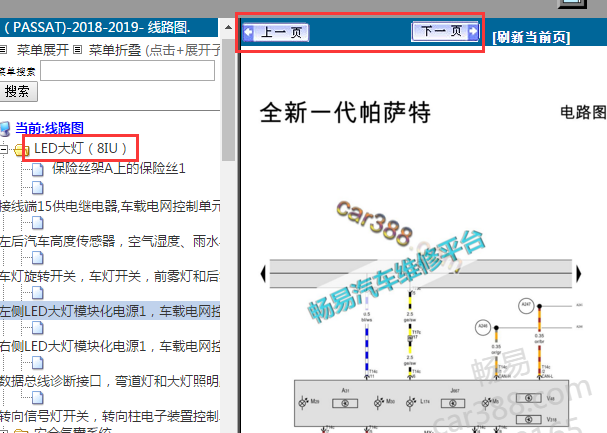Click 菜单折叠 list icon
Screen dimensions: 607x433
tap(77, 50)
